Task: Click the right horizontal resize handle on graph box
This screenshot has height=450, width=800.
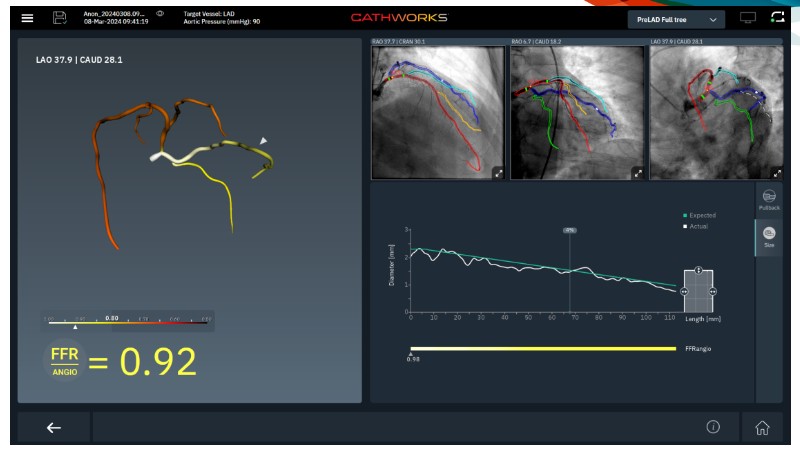Action: [713, 291]
